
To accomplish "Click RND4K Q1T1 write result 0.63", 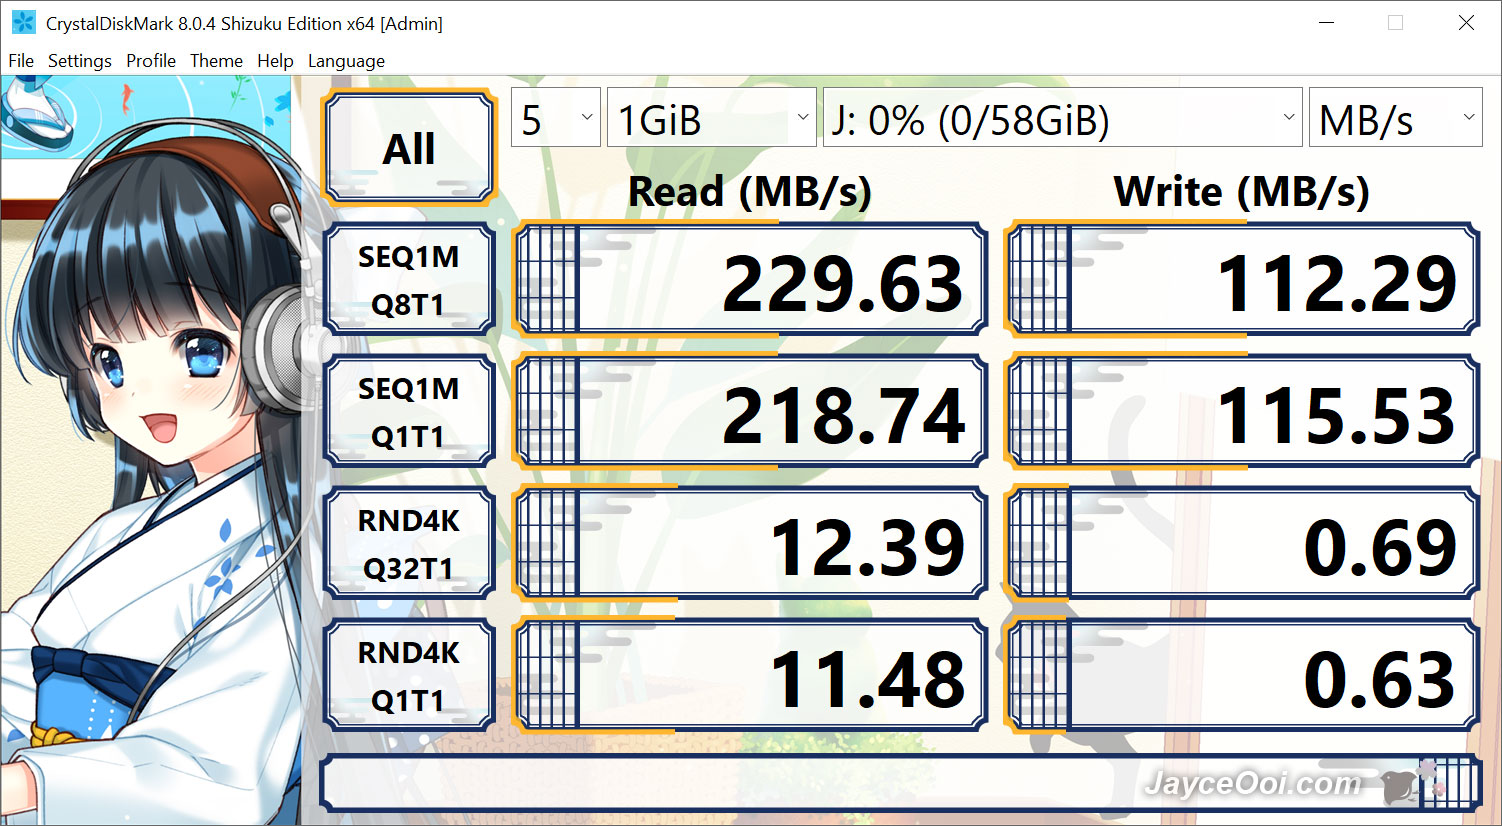I will 1242,676.
